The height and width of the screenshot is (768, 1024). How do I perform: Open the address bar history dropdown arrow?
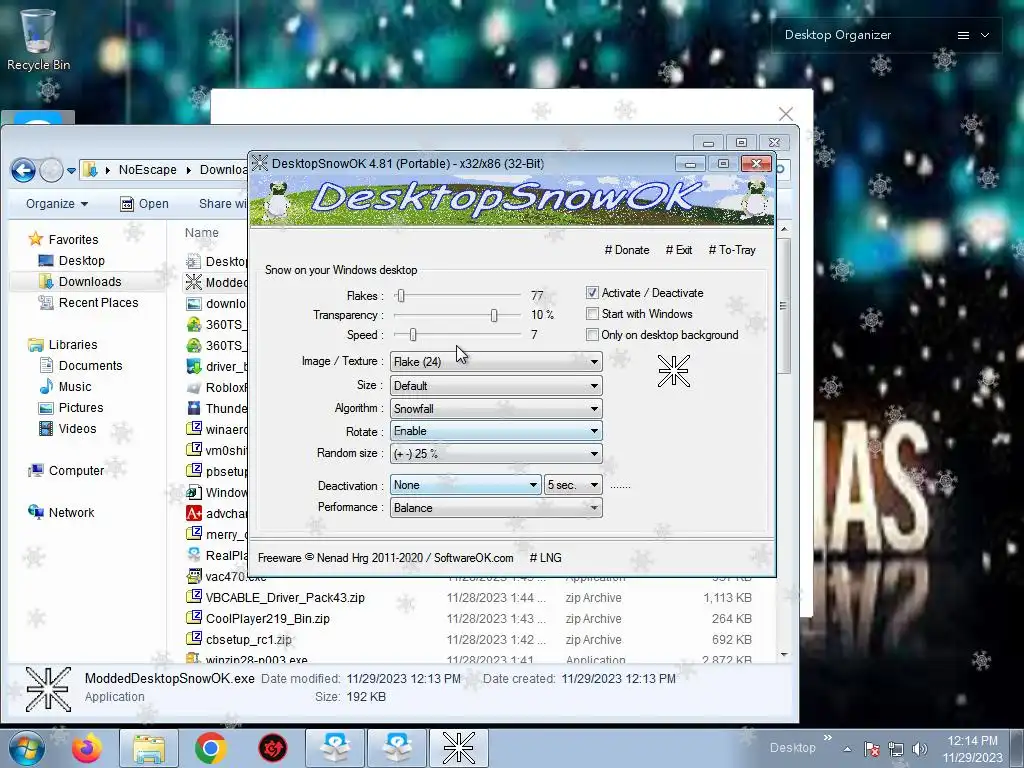(71, 170)
